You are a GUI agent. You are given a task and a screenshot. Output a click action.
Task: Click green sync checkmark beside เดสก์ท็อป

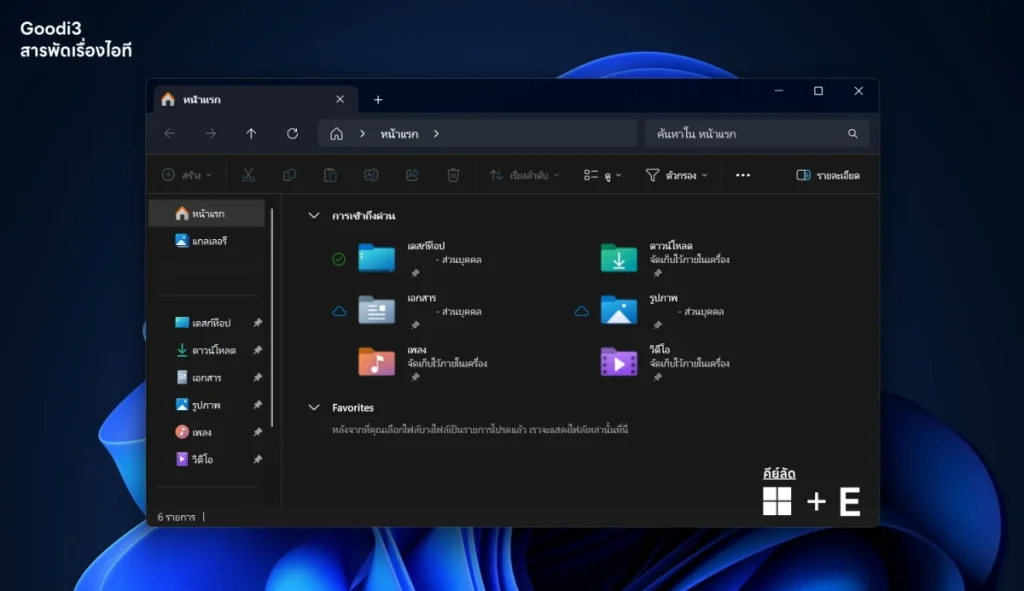tap(338, 259)
